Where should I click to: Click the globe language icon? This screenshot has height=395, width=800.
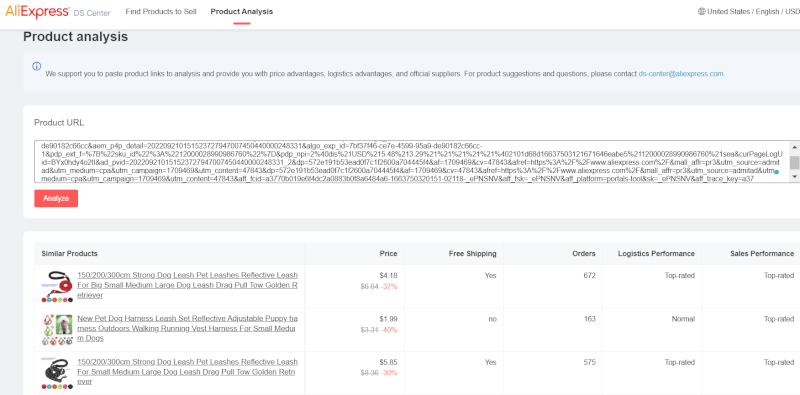tap(702, 11)
